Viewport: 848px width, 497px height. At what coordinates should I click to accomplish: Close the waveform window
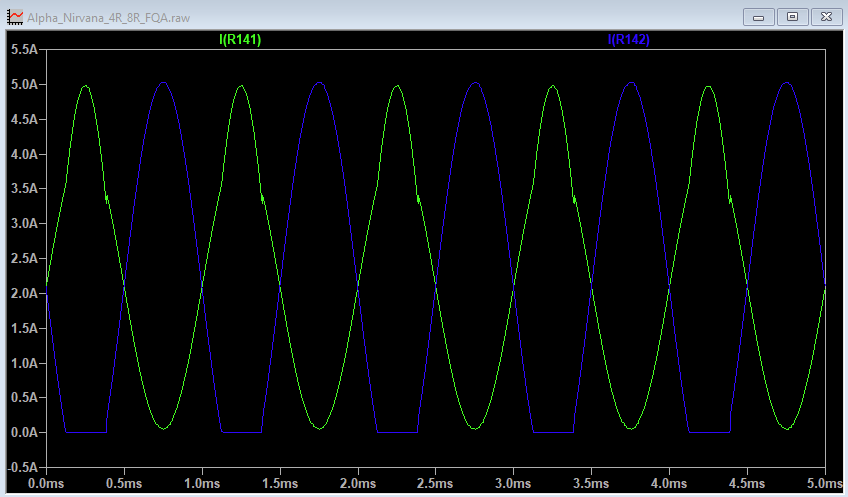[x=826, y=17]
